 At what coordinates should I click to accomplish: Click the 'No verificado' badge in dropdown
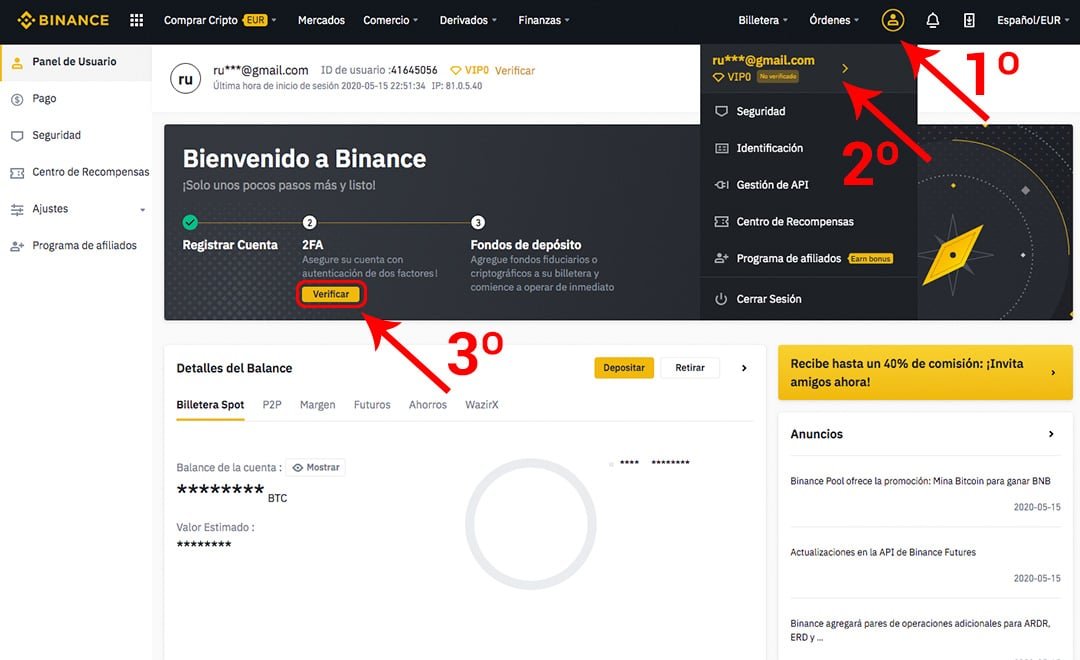778,76
